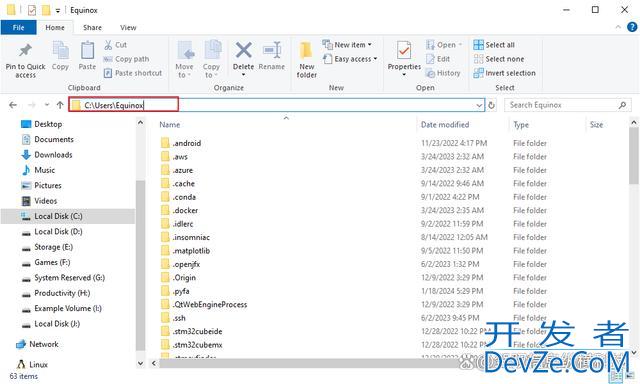Viewport: 640px width, 384px height.
Task: Switch to the Home tab
Action: point(55,27)
